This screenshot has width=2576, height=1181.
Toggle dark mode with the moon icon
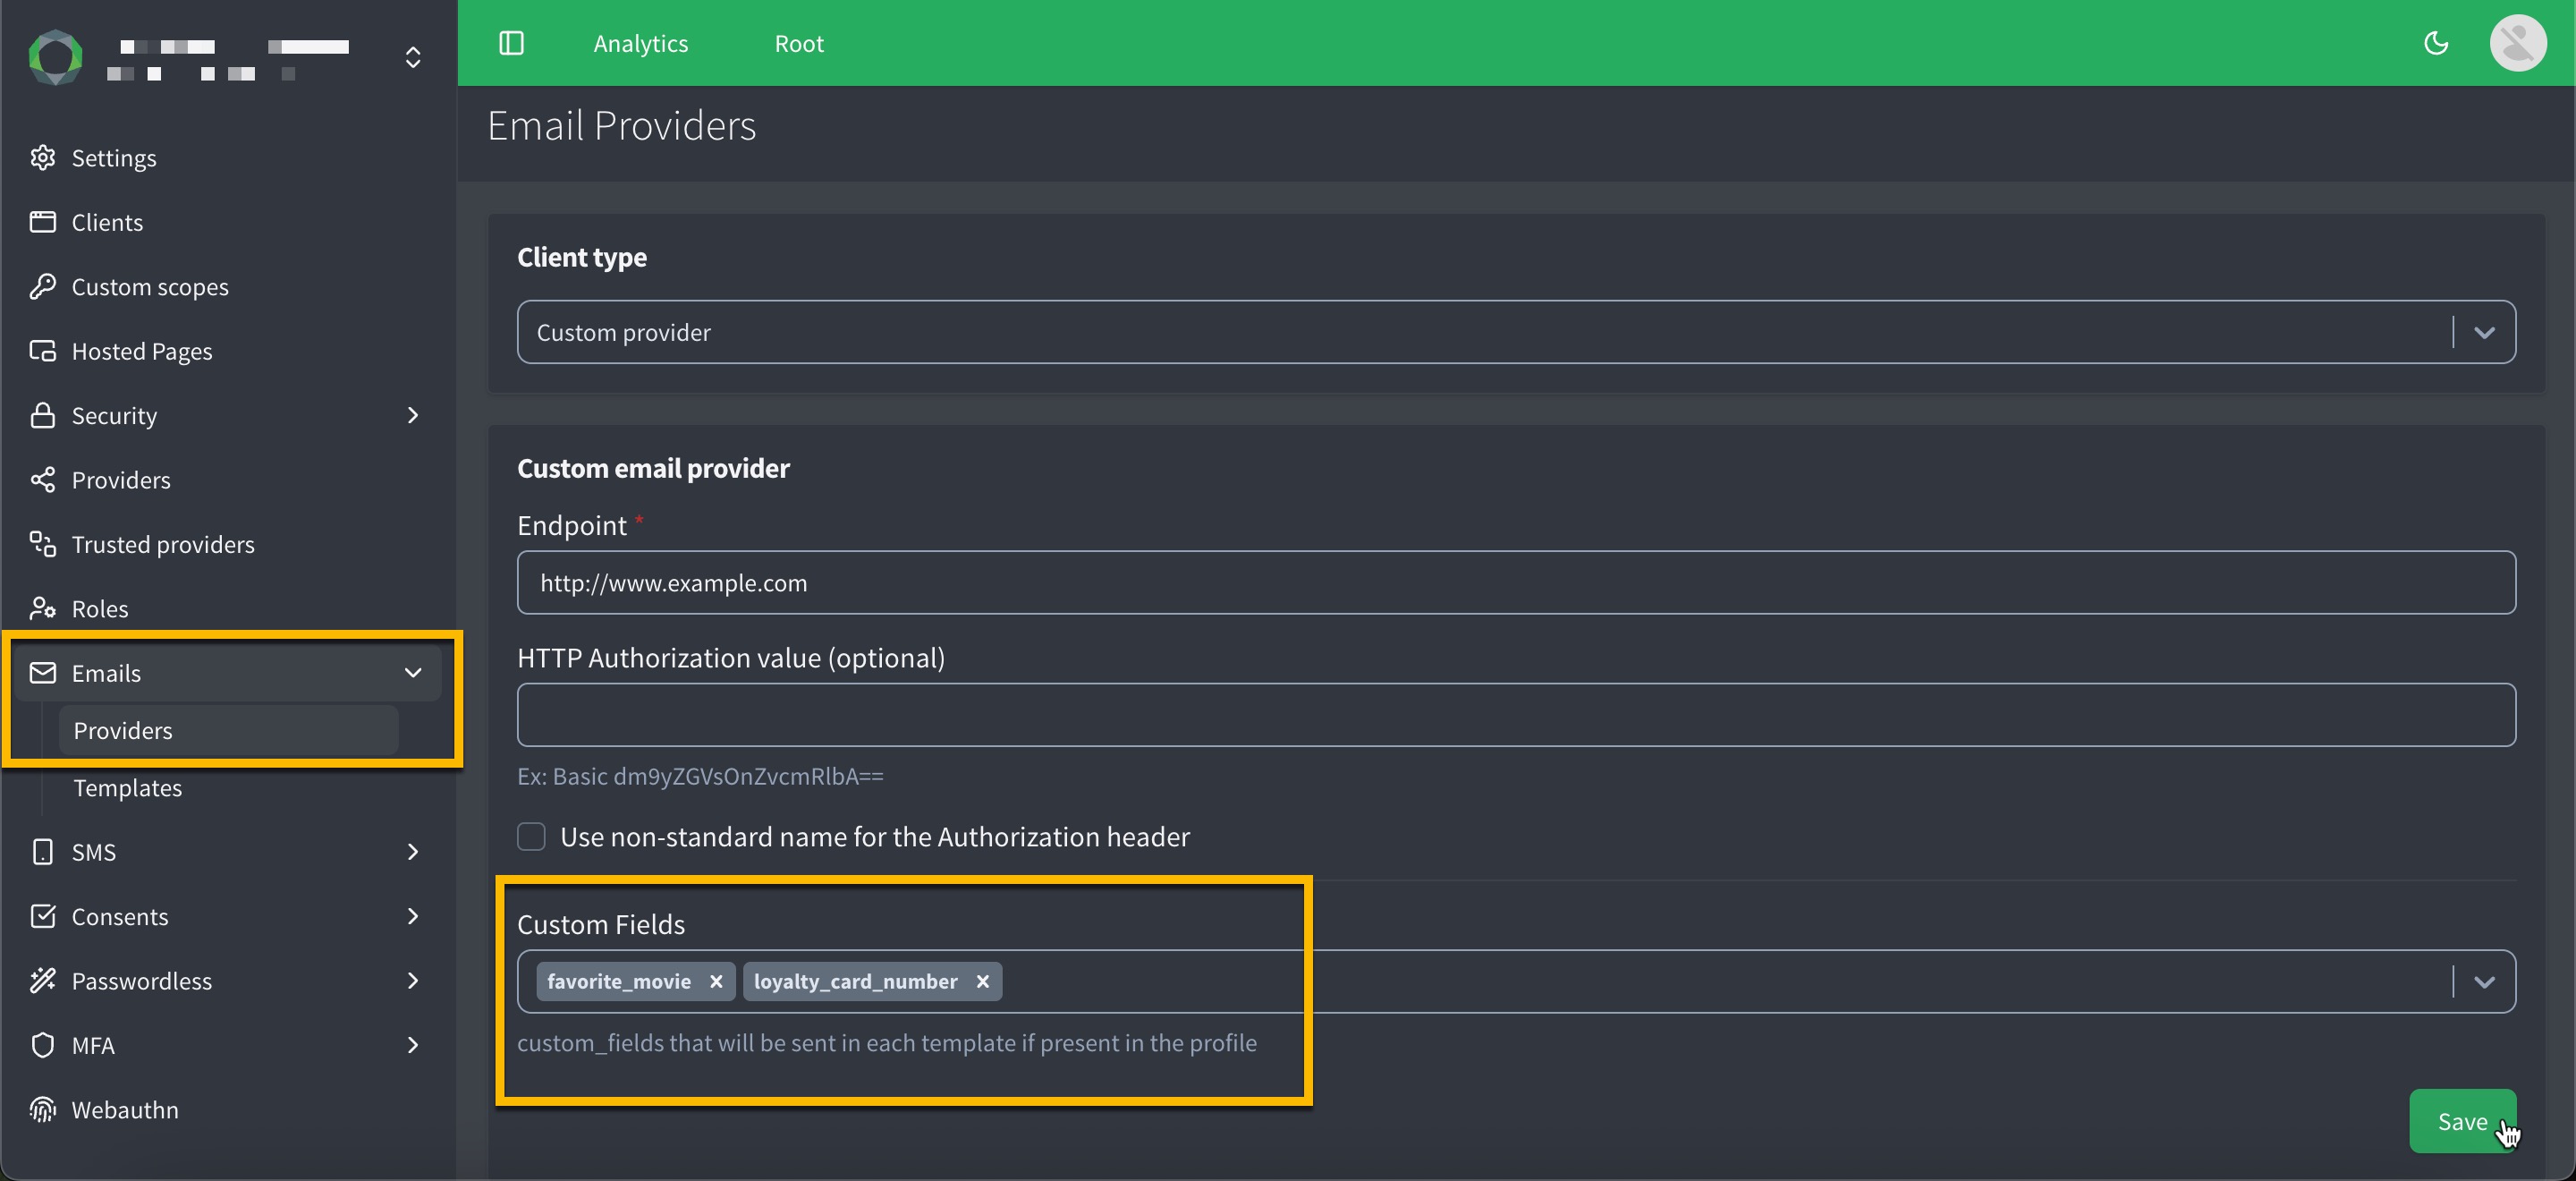pyautogui.click(x=2436, y=43)
